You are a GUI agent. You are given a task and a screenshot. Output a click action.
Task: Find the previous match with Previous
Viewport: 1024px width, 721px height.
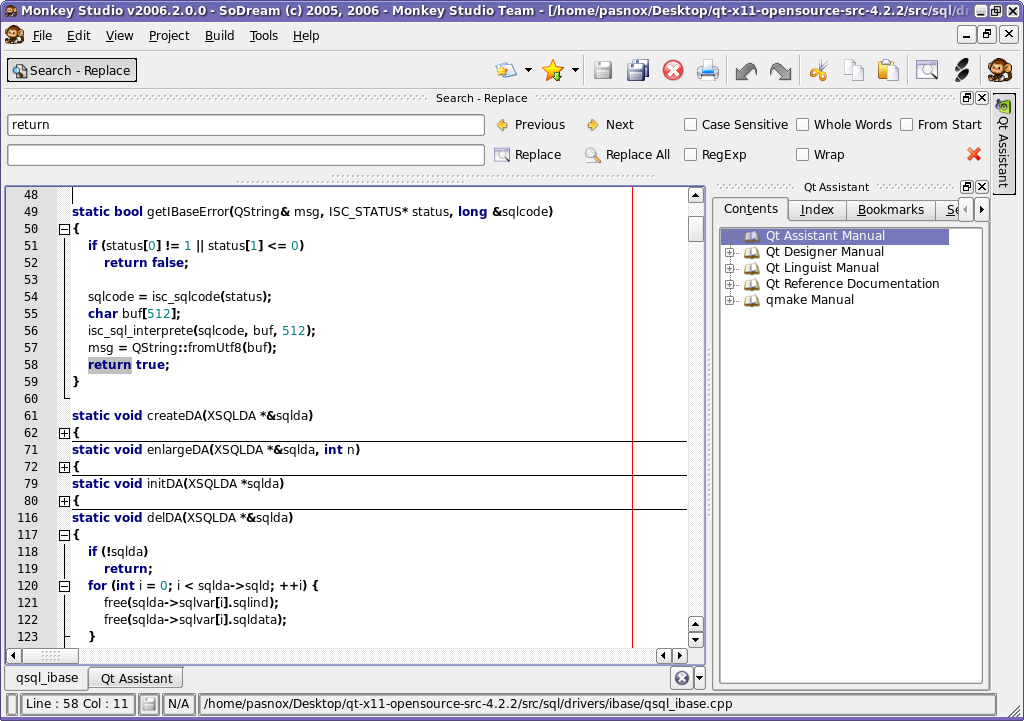click(530, 125)
